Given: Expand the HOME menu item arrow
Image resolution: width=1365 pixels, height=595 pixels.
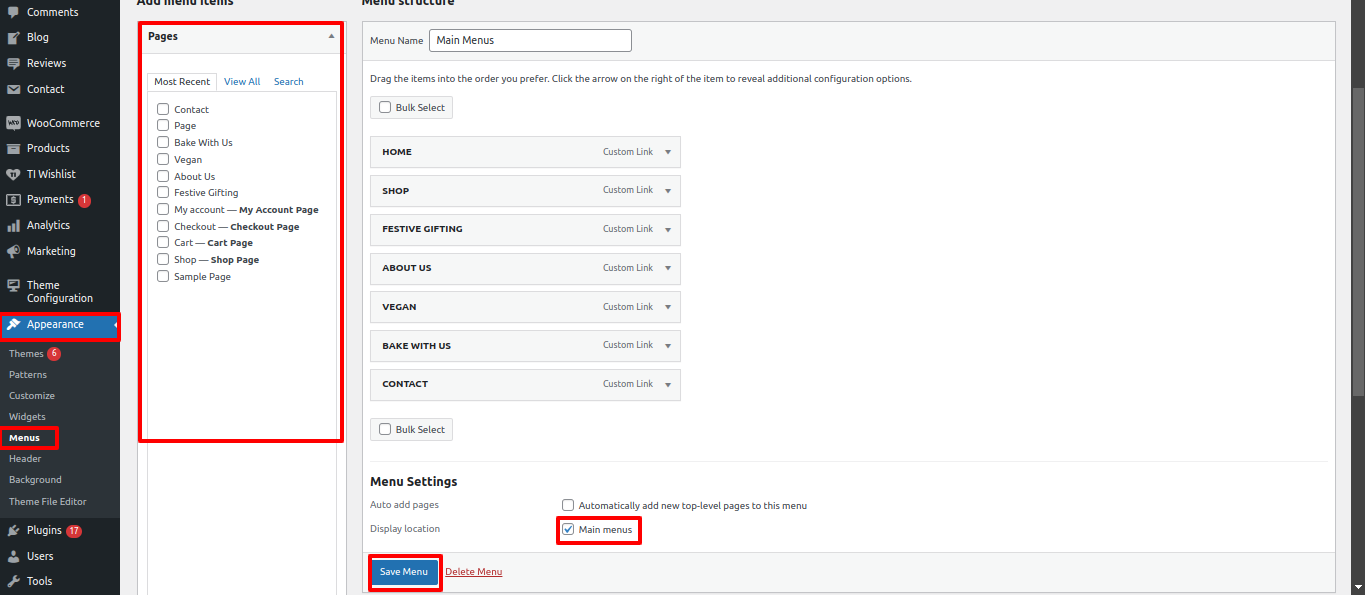Looking at the screenshot, I should (x=667, y=152).
